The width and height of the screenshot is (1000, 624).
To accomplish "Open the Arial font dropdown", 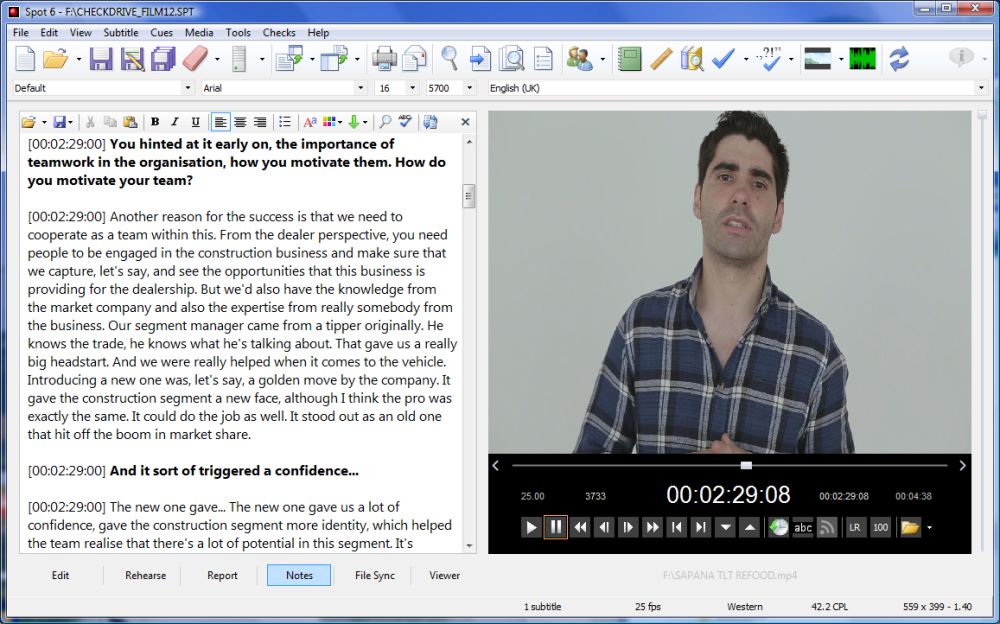I will coord(360,88).
